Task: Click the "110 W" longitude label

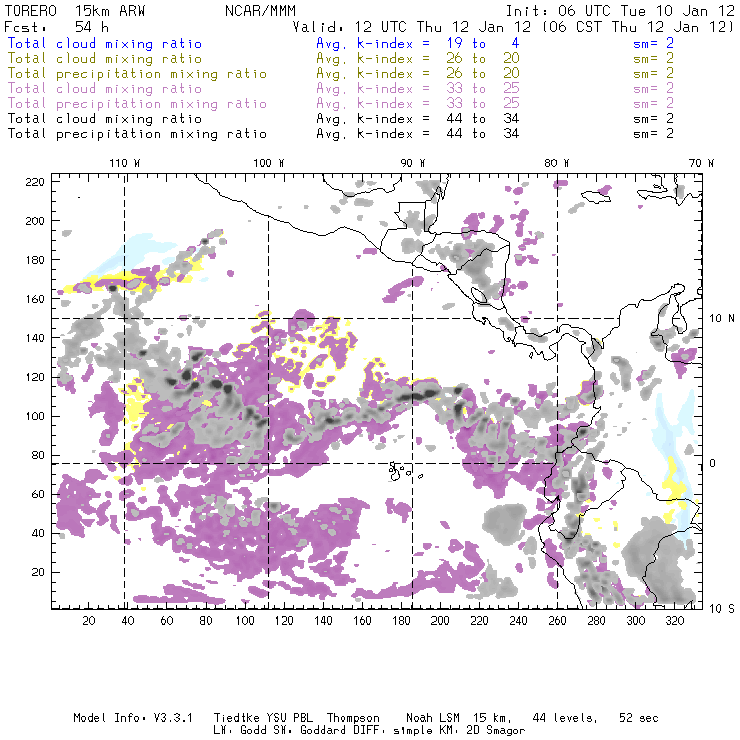Action: pyautogui.click(x=125, y=163)
